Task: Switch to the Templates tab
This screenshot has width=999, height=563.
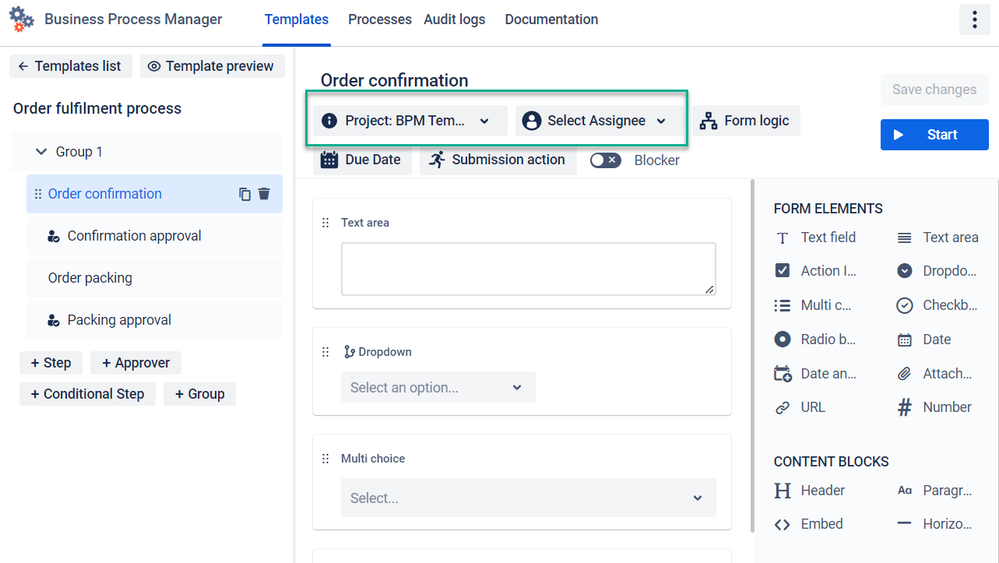Action: click(x=296, y=20)
